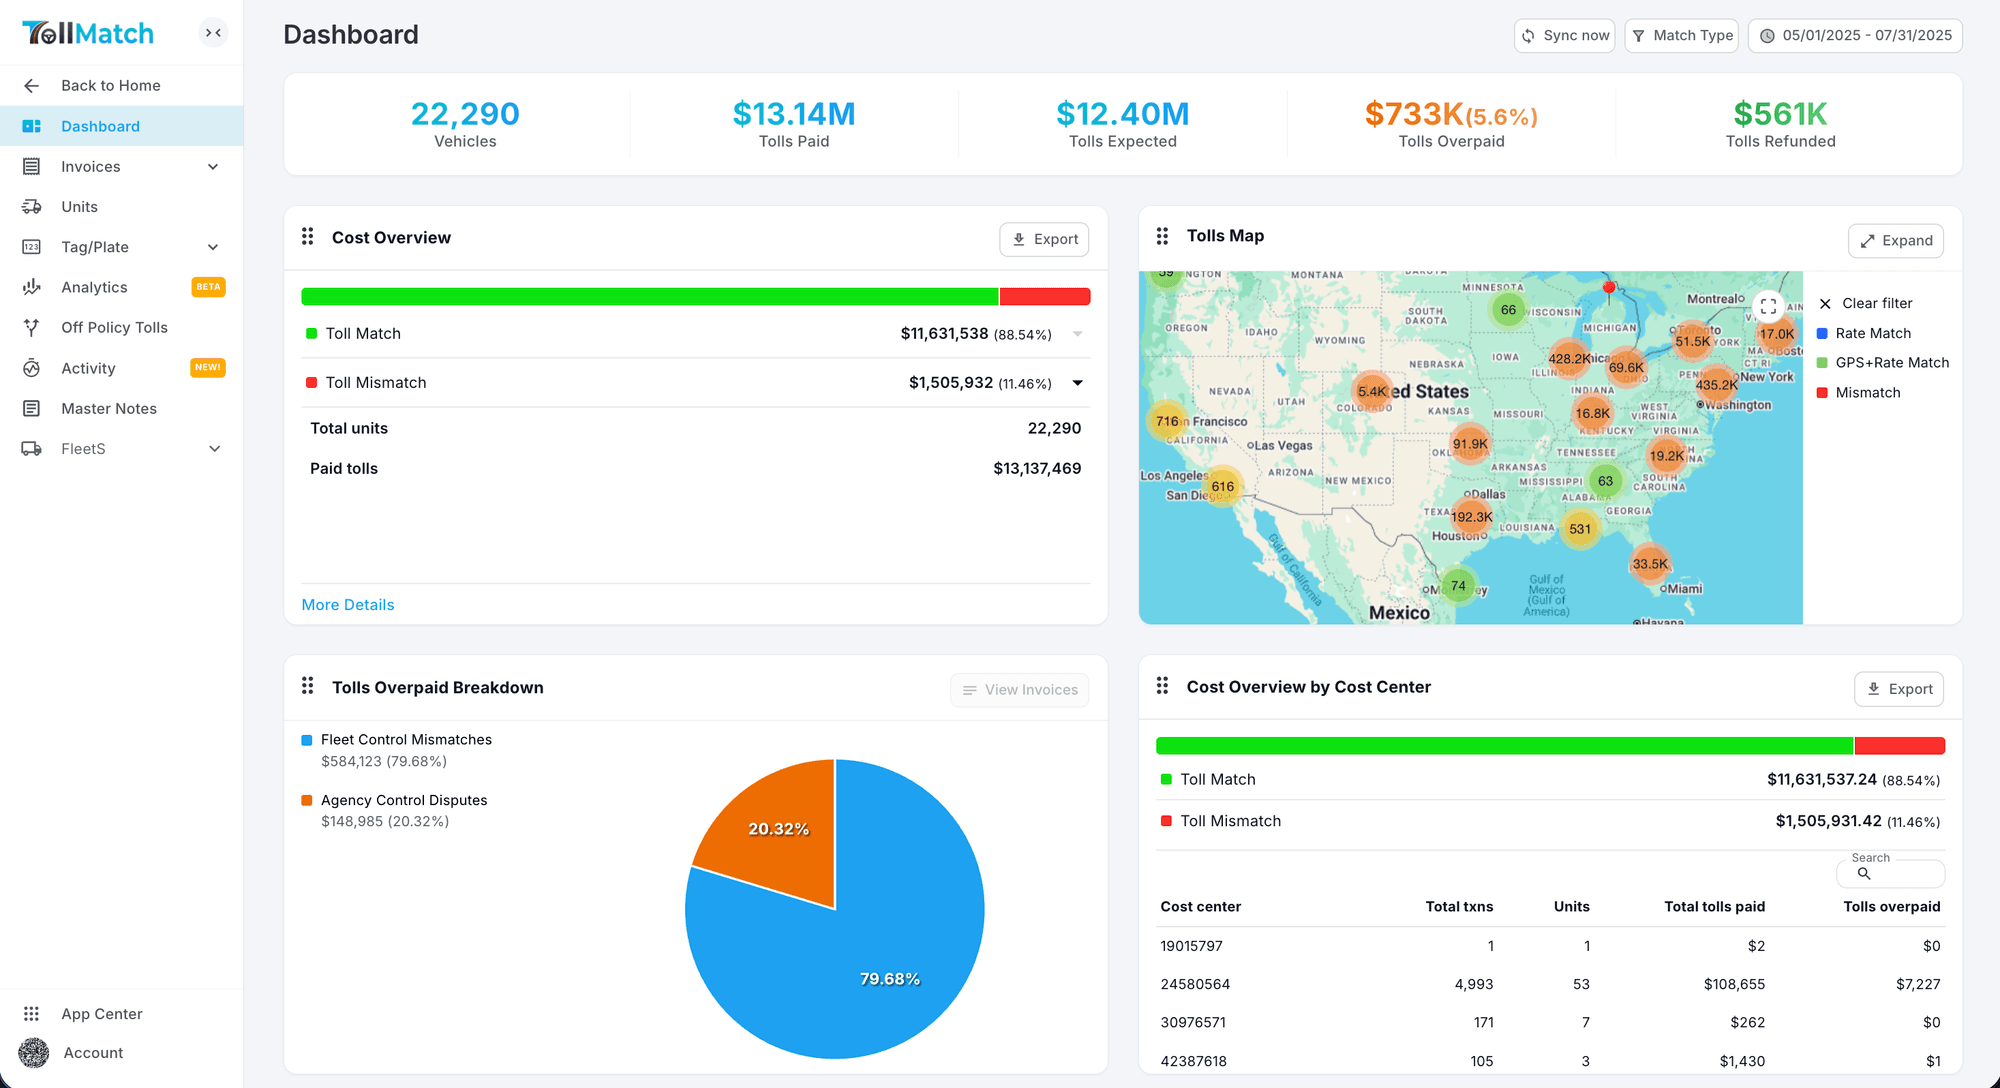Screen dimensions: 2000x1088
Task: Open Analytics in the sidebar
Action: pyautogui.click(x=121, y=287)
